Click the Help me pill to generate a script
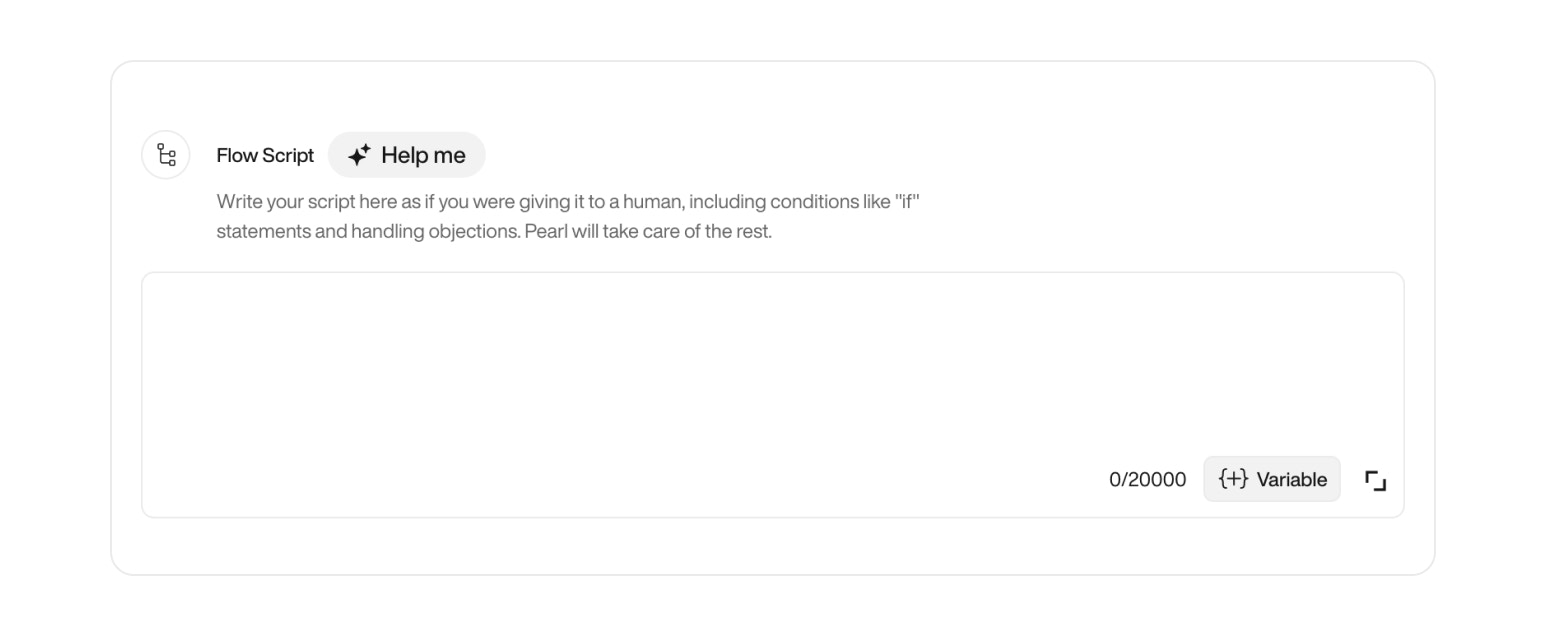The width and height of the screenshot is (1562, 636). point(406,154)
